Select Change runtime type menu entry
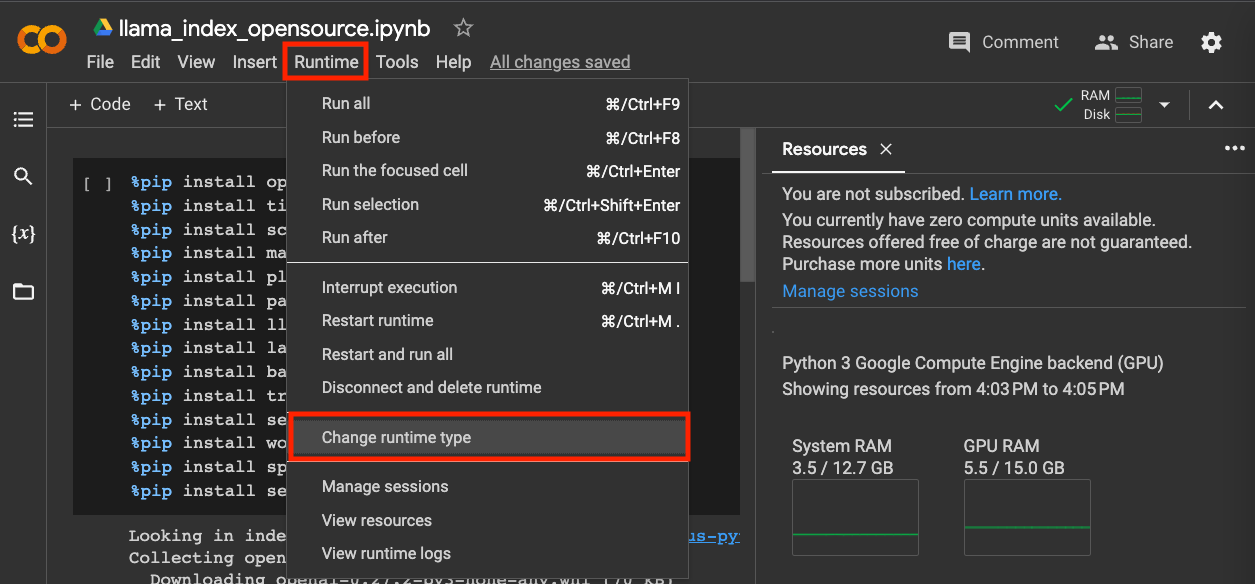This screenshot has height=584, width=1255. click(x=396, y=438)
